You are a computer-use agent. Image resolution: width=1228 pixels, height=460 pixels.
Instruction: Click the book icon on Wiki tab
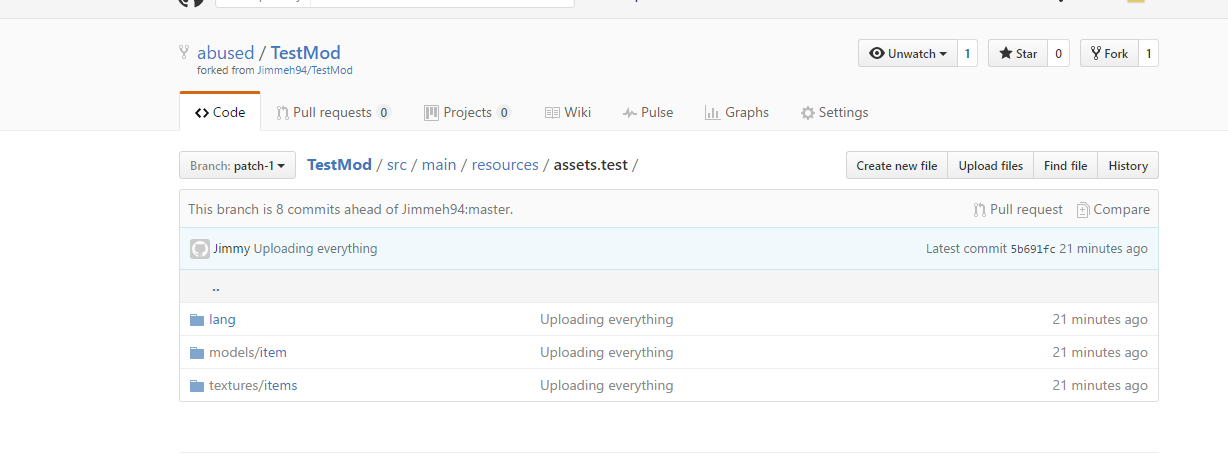552,113
